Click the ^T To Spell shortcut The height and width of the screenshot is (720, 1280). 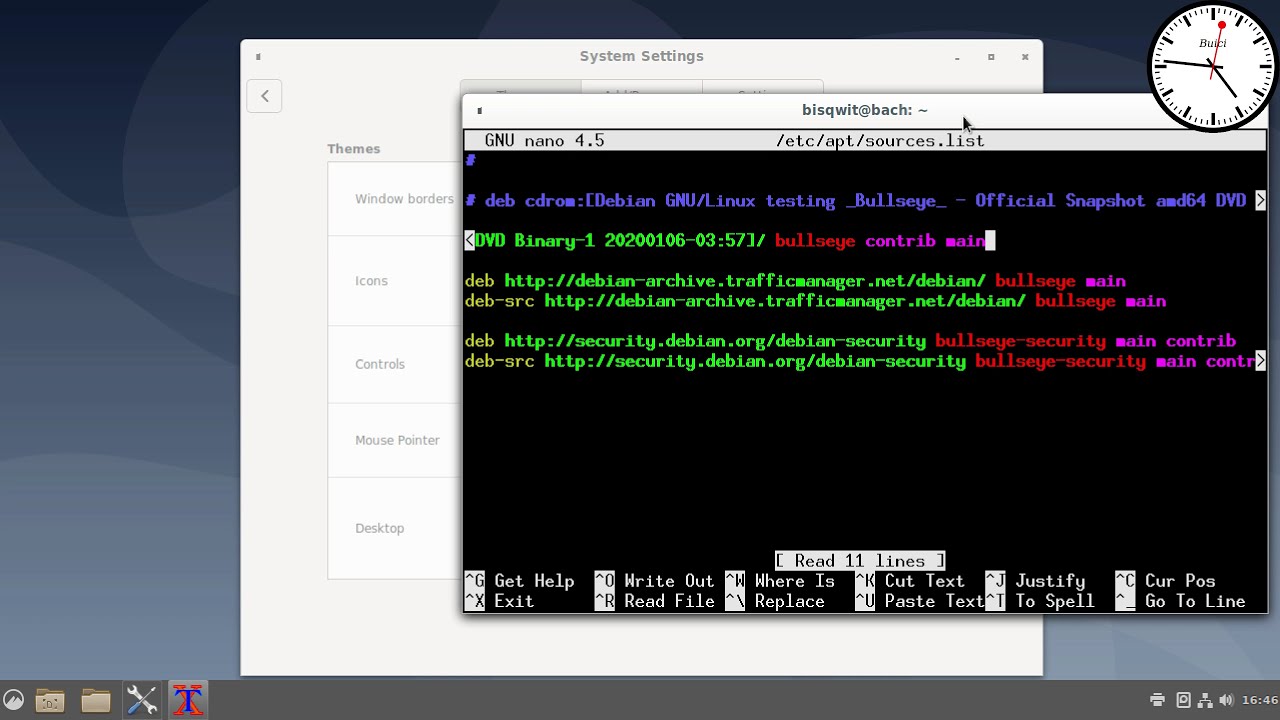click(x=1040, y=601)
